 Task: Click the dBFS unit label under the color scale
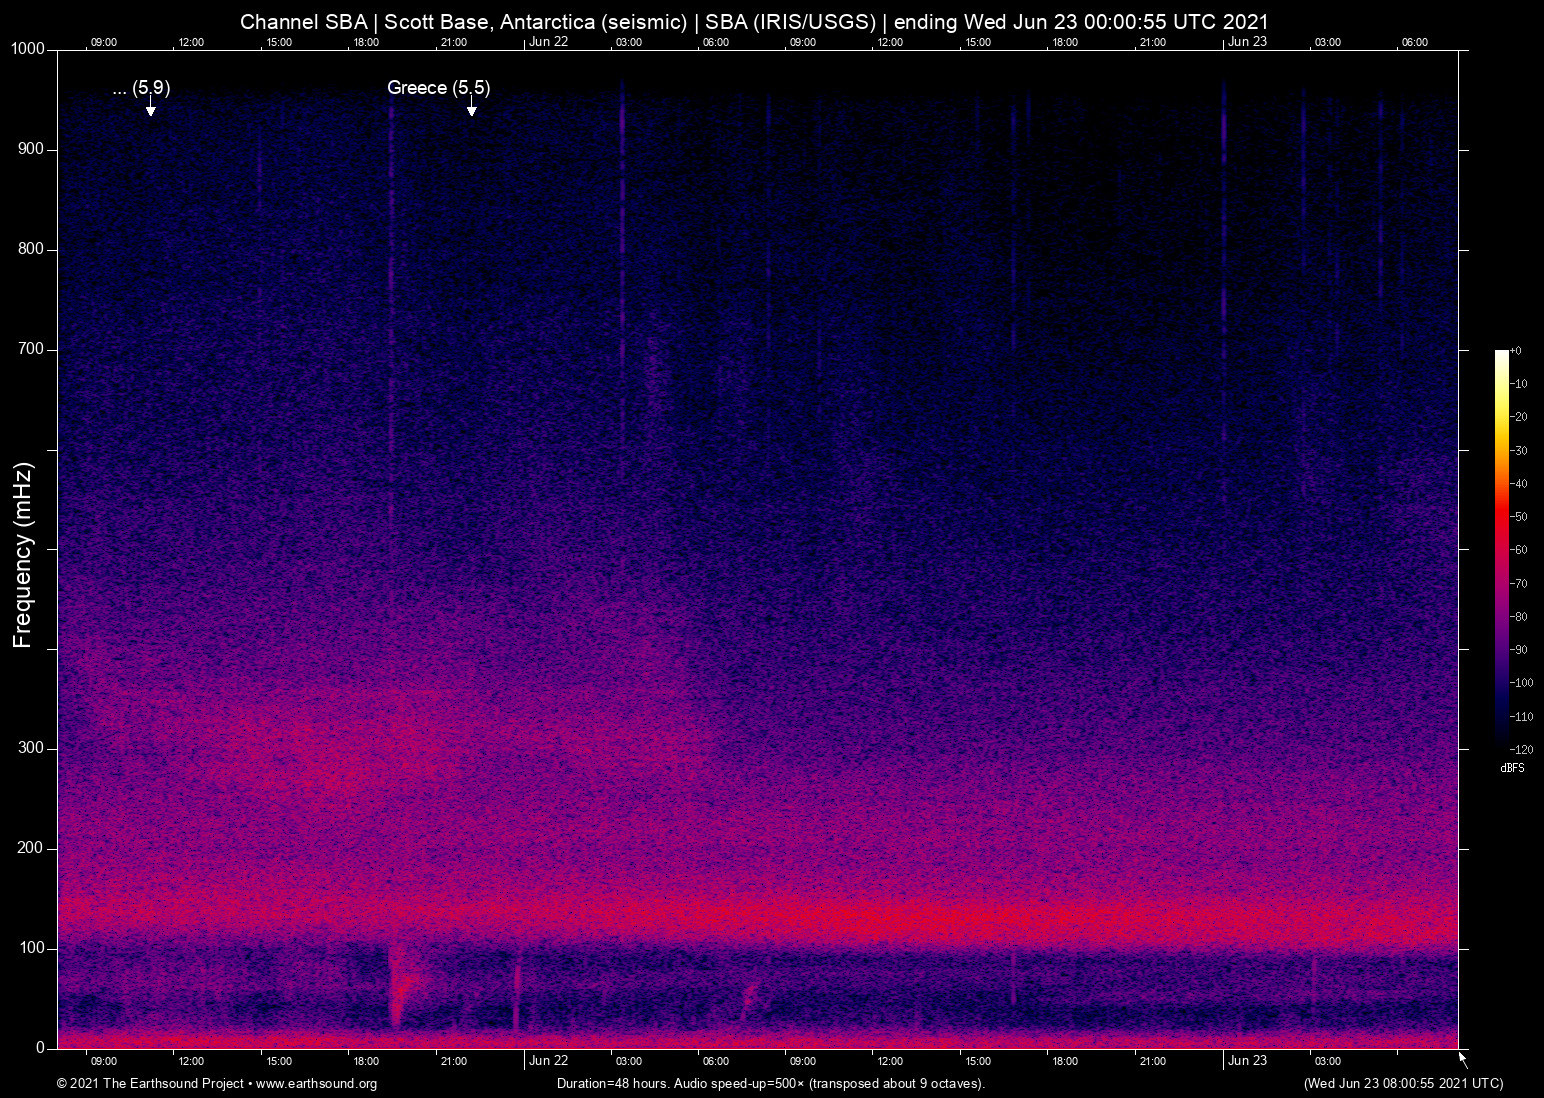point(1512,768)
